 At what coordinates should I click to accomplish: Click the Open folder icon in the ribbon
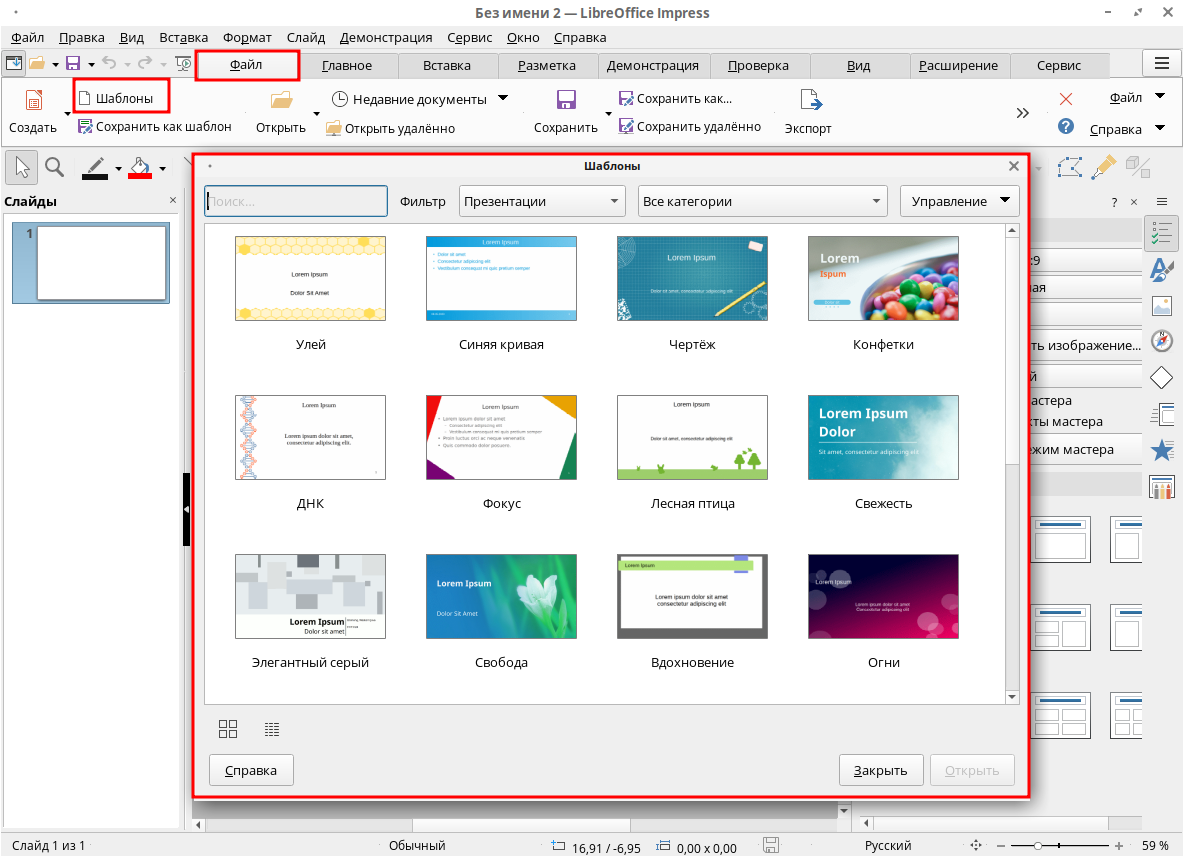[x=281, y=100]
